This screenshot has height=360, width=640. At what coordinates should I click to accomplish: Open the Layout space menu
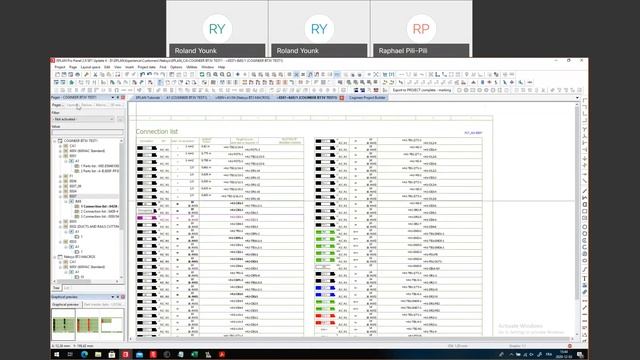[90, 67]
